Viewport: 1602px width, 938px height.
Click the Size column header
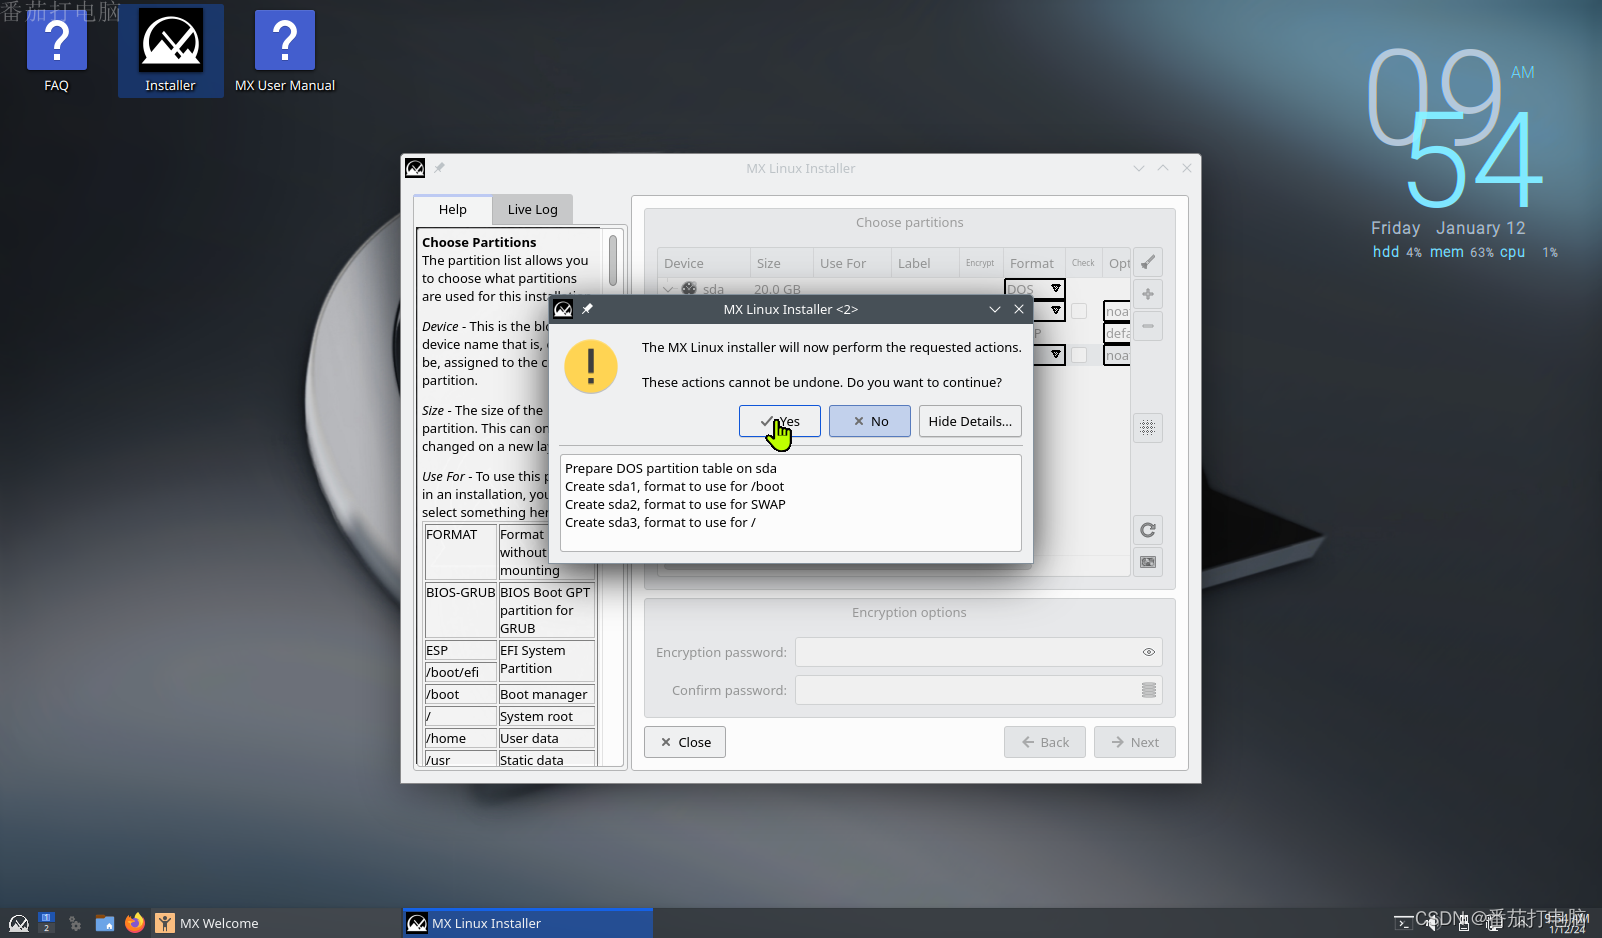point(781,263)
